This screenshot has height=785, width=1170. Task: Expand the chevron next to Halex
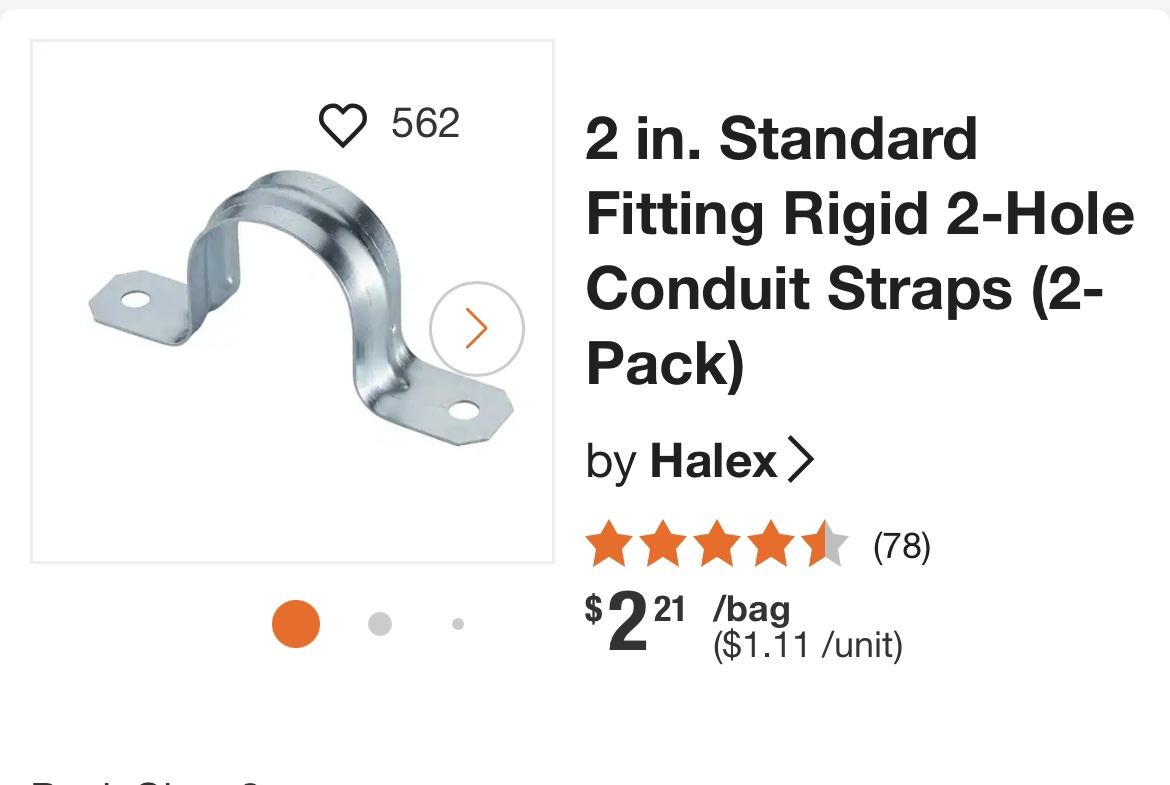(800, 460)
